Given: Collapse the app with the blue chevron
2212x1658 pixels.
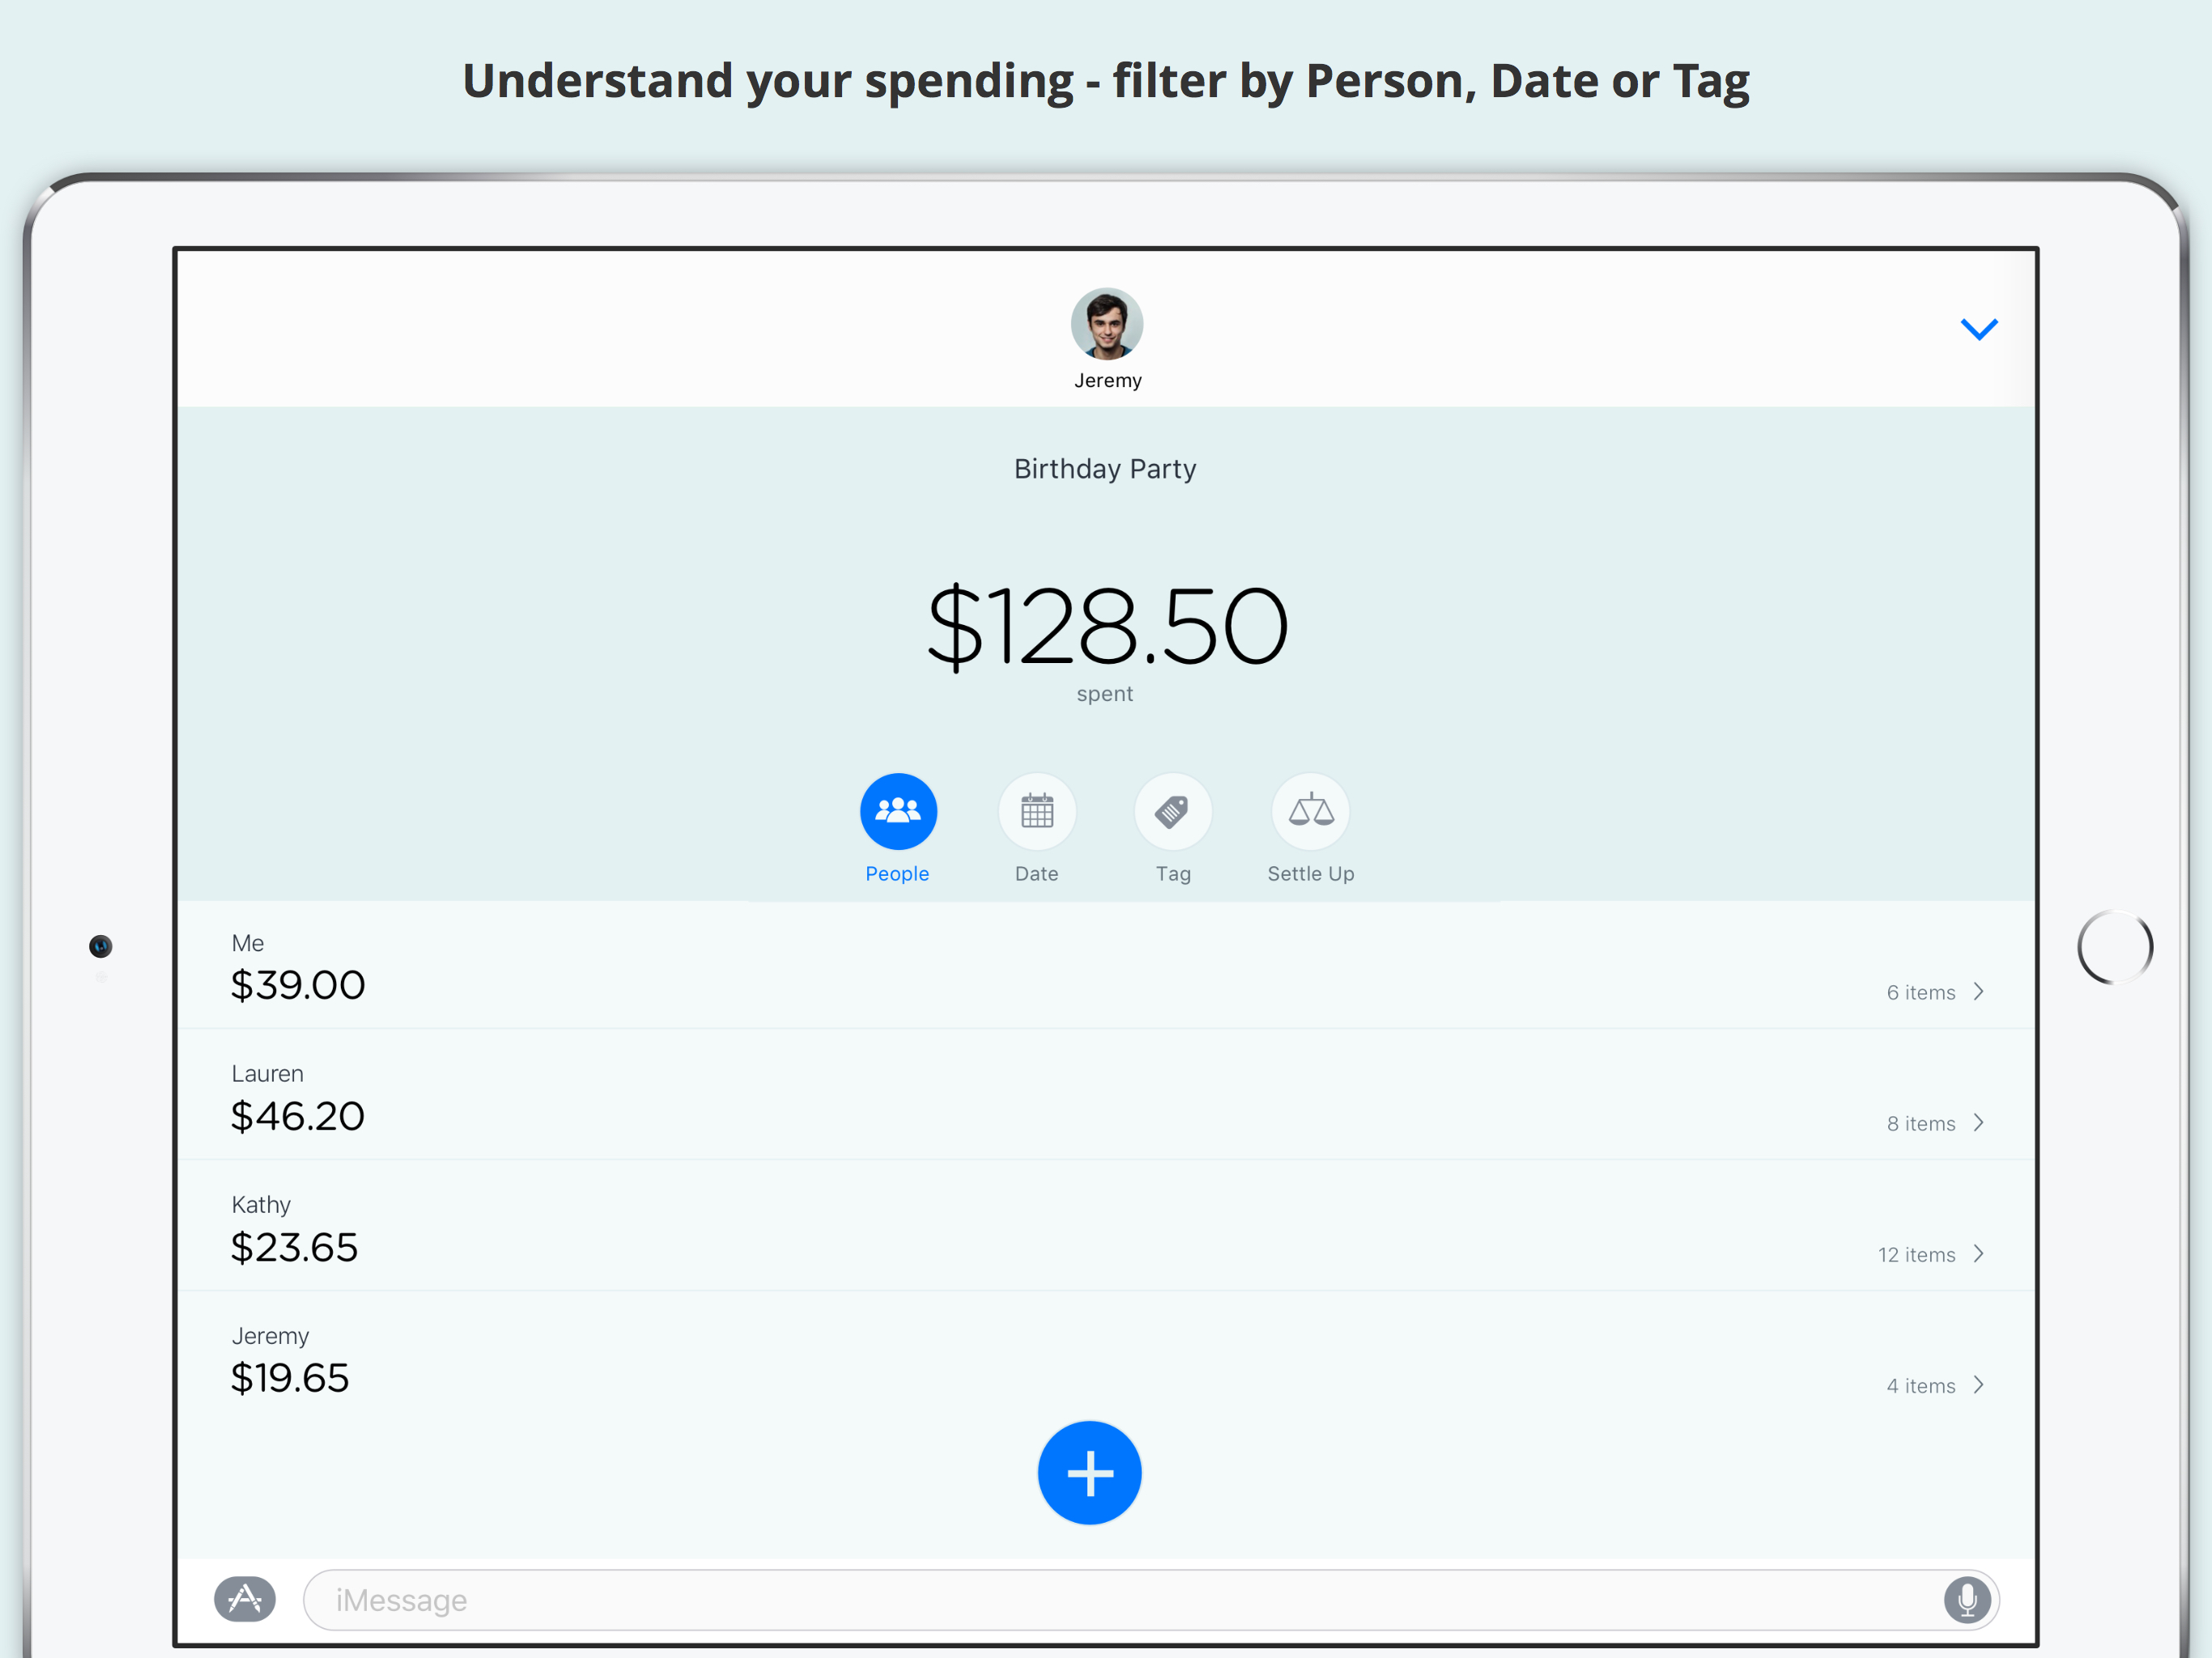Looking at the screenshot, I should click(x=1978, y=329).
